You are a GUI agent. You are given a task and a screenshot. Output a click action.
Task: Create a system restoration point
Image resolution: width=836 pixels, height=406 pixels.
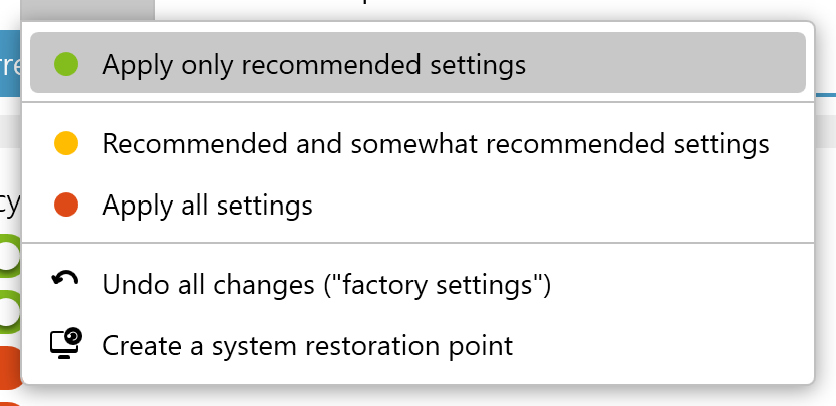click(x=307, y=346)
